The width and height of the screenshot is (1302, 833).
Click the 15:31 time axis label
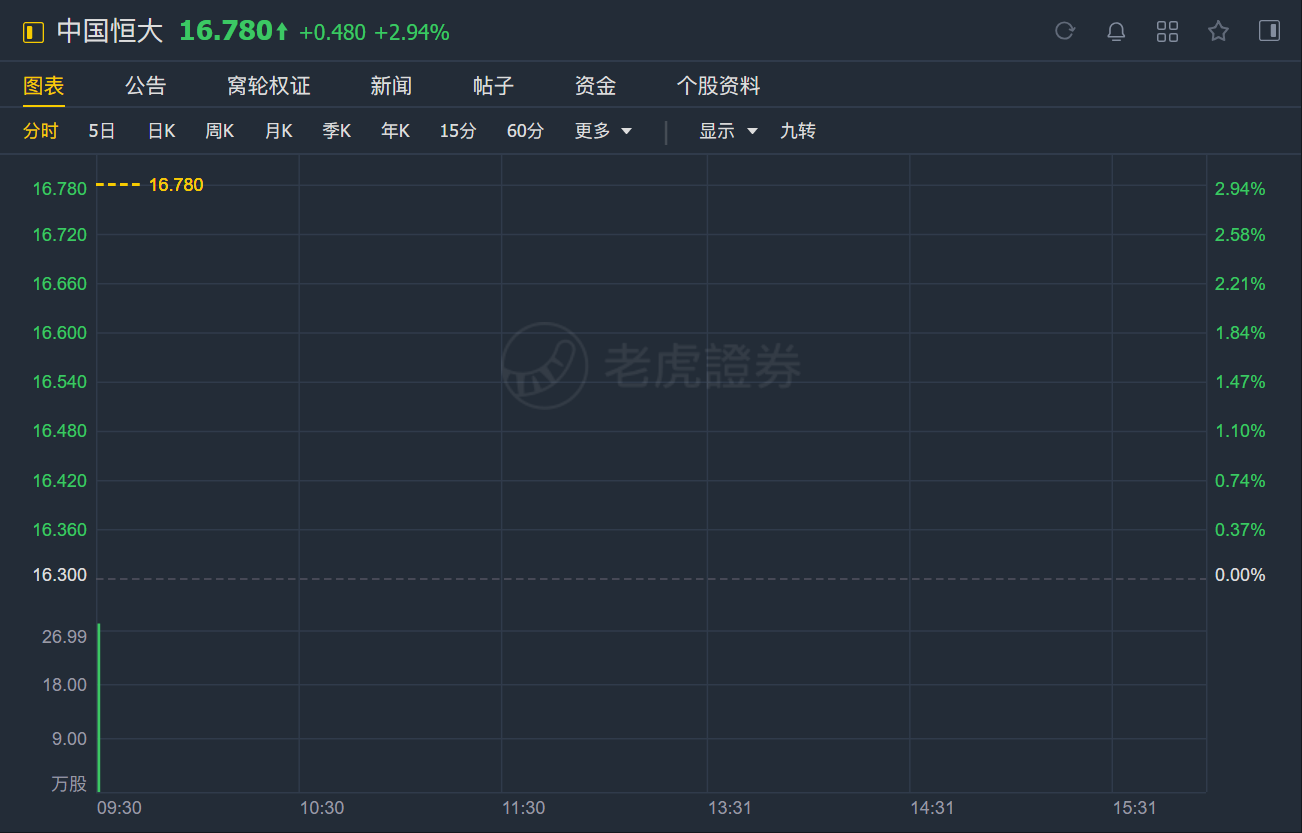1134,808
